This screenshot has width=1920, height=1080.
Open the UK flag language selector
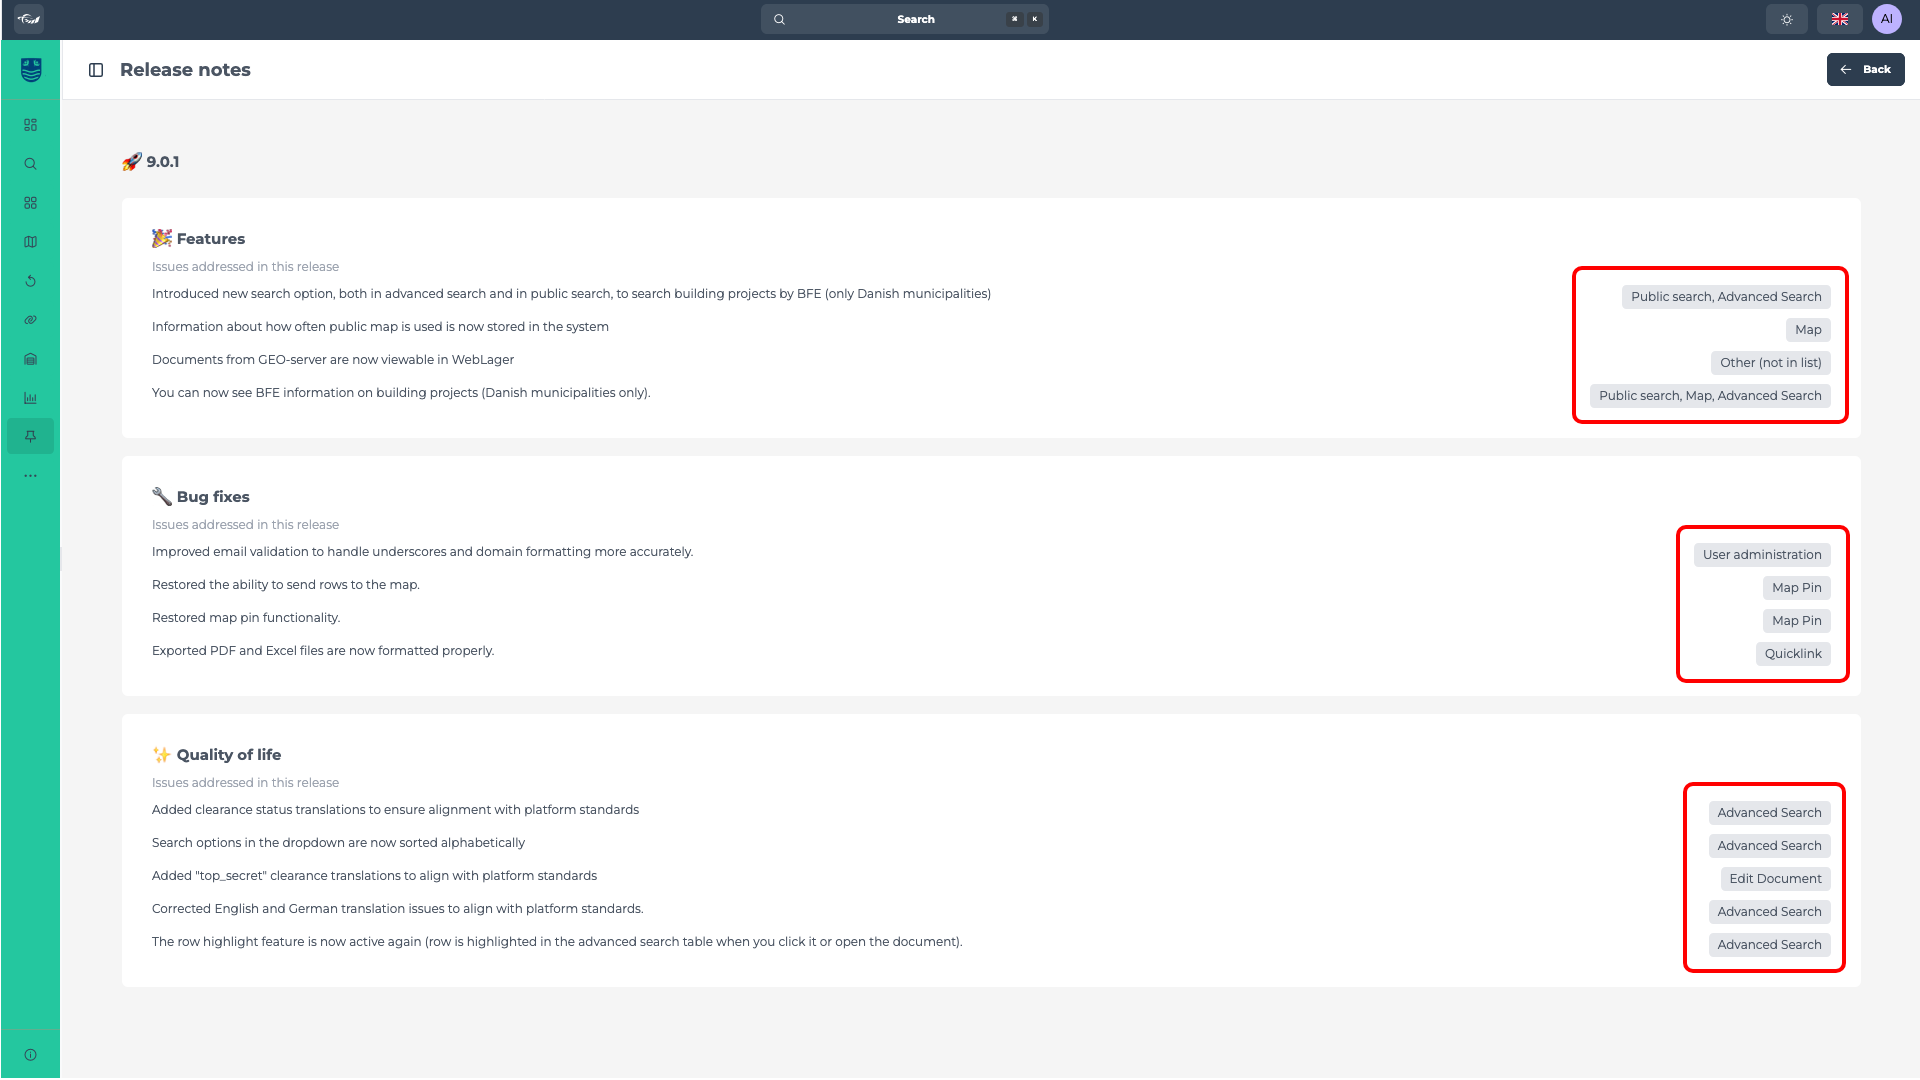1839,19
